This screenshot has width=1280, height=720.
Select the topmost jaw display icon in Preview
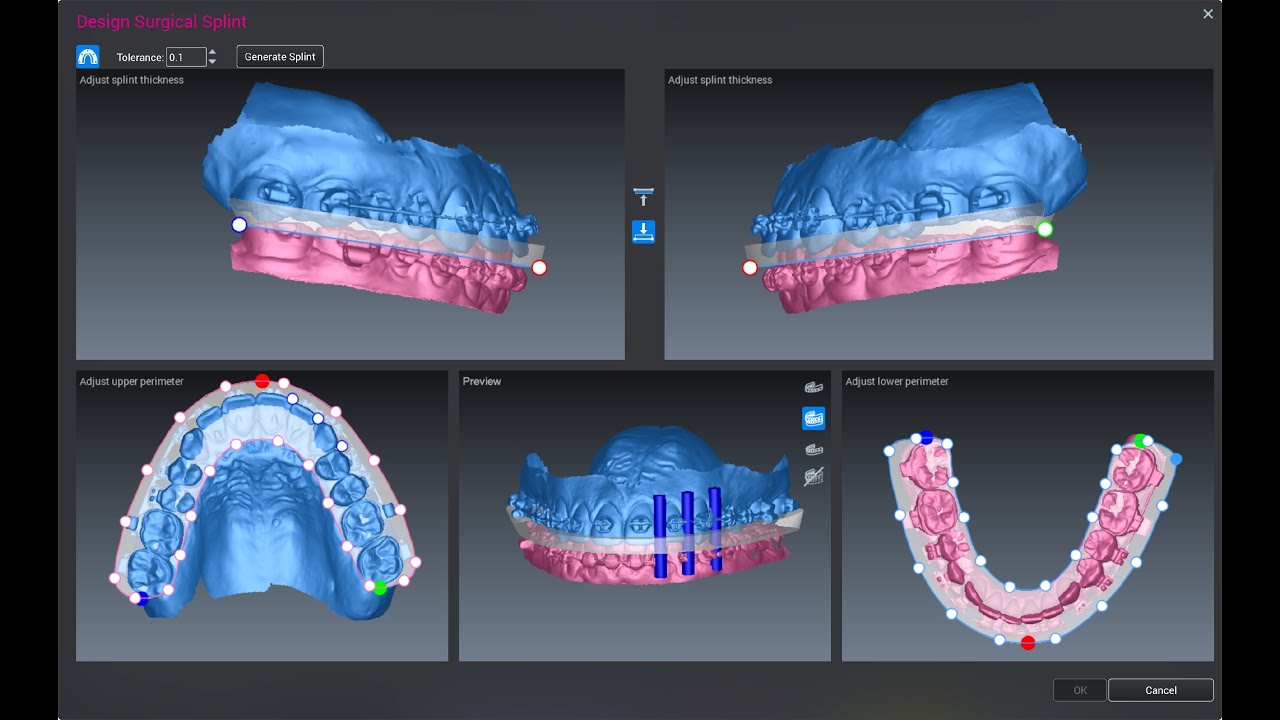coord(814,387)
